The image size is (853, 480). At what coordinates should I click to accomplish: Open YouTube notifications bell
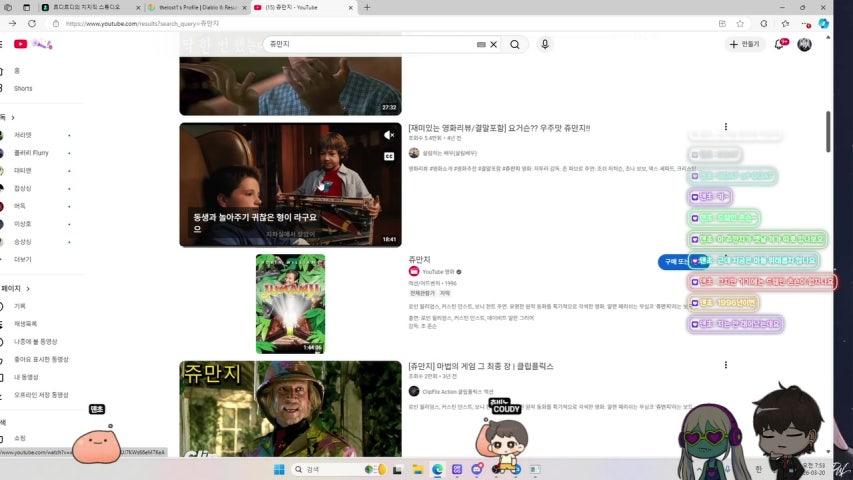click(779, 44)
